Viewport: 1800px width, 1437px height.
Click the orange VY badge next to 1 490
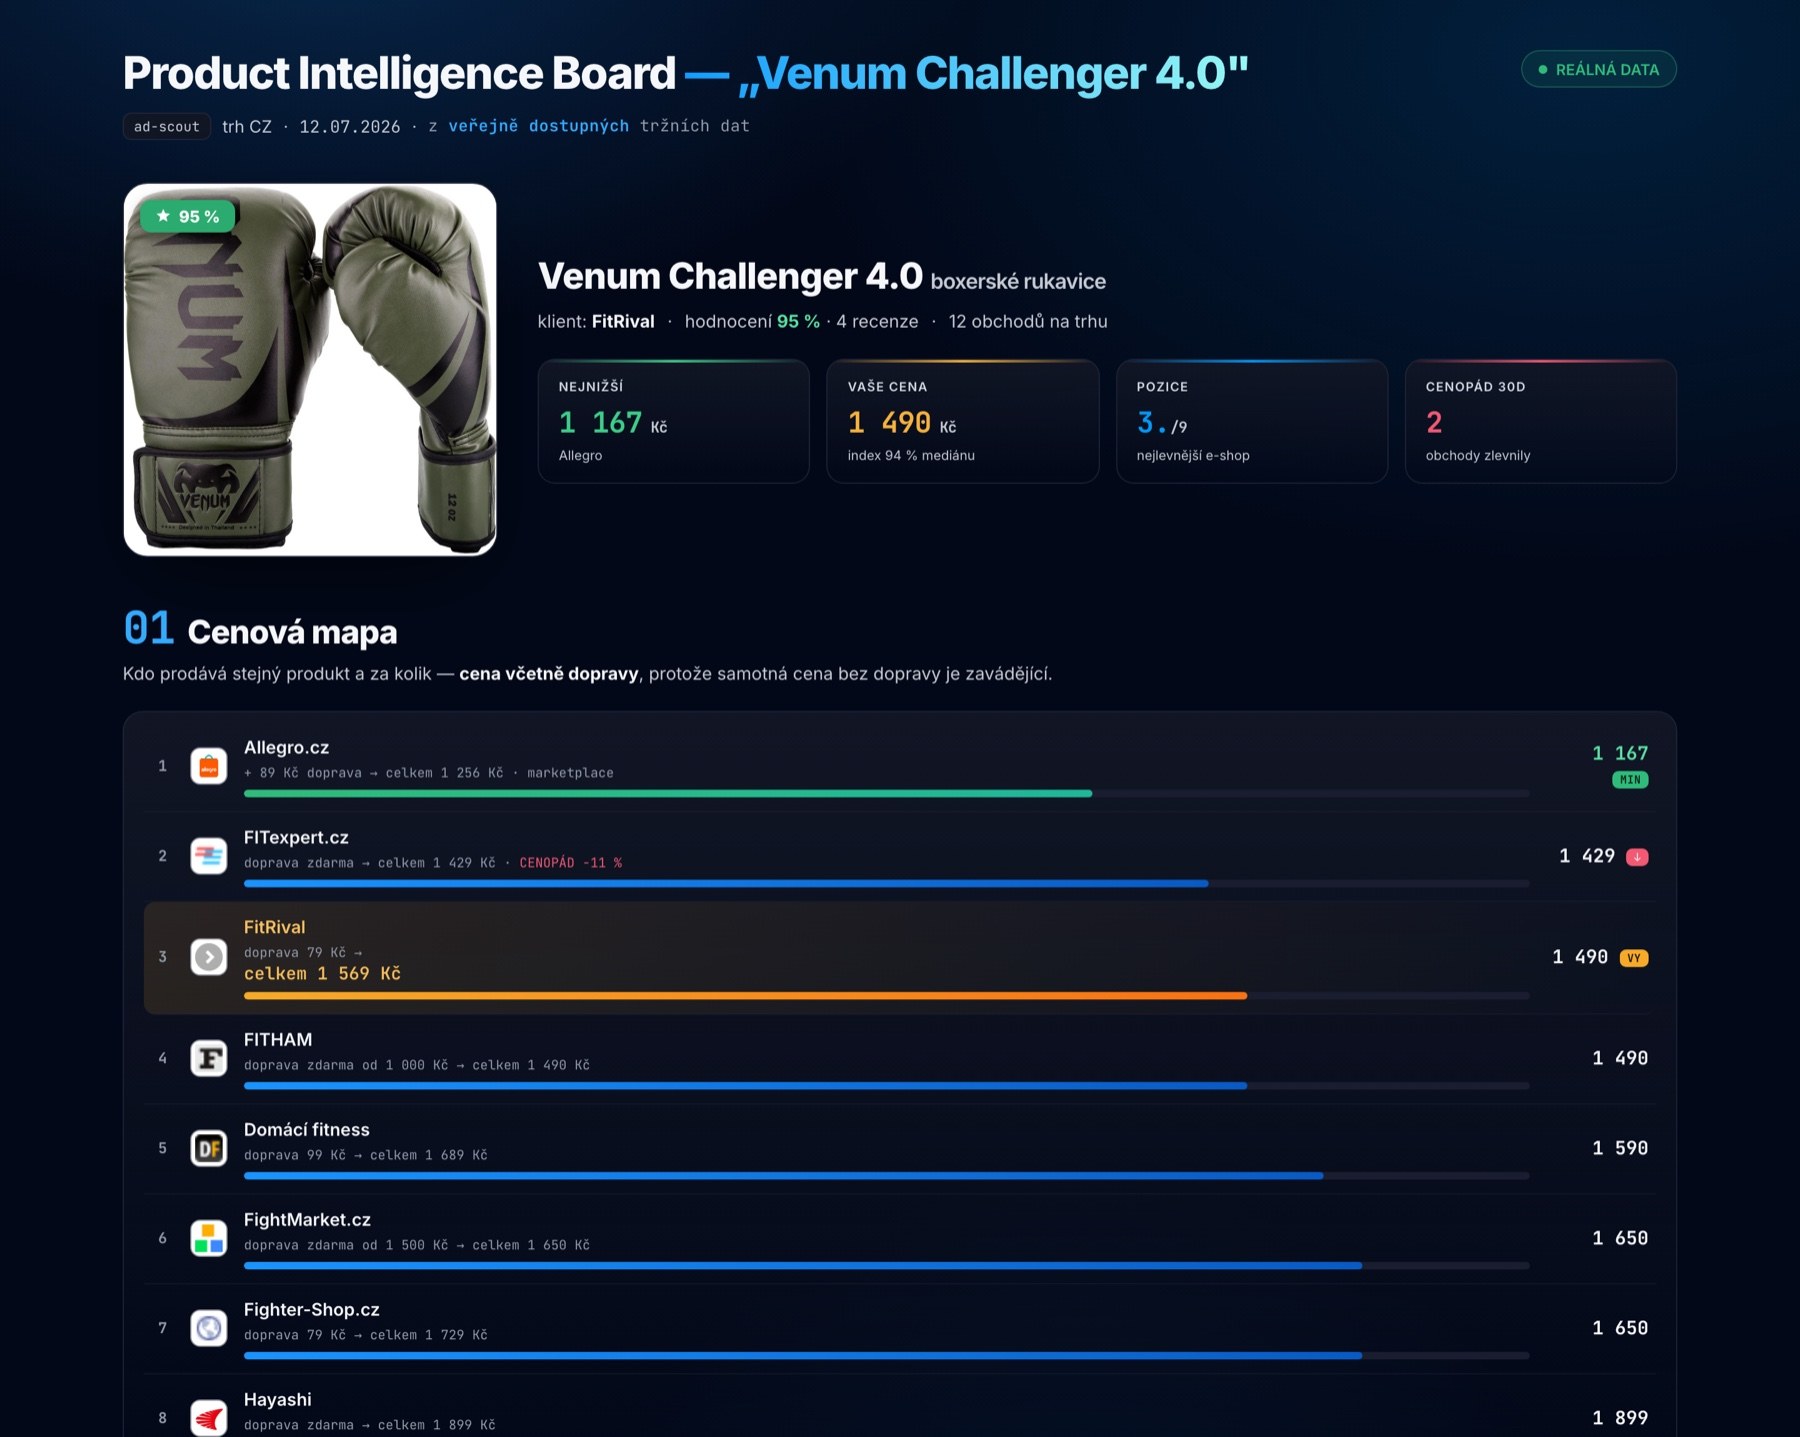[x=1634, y=958]
